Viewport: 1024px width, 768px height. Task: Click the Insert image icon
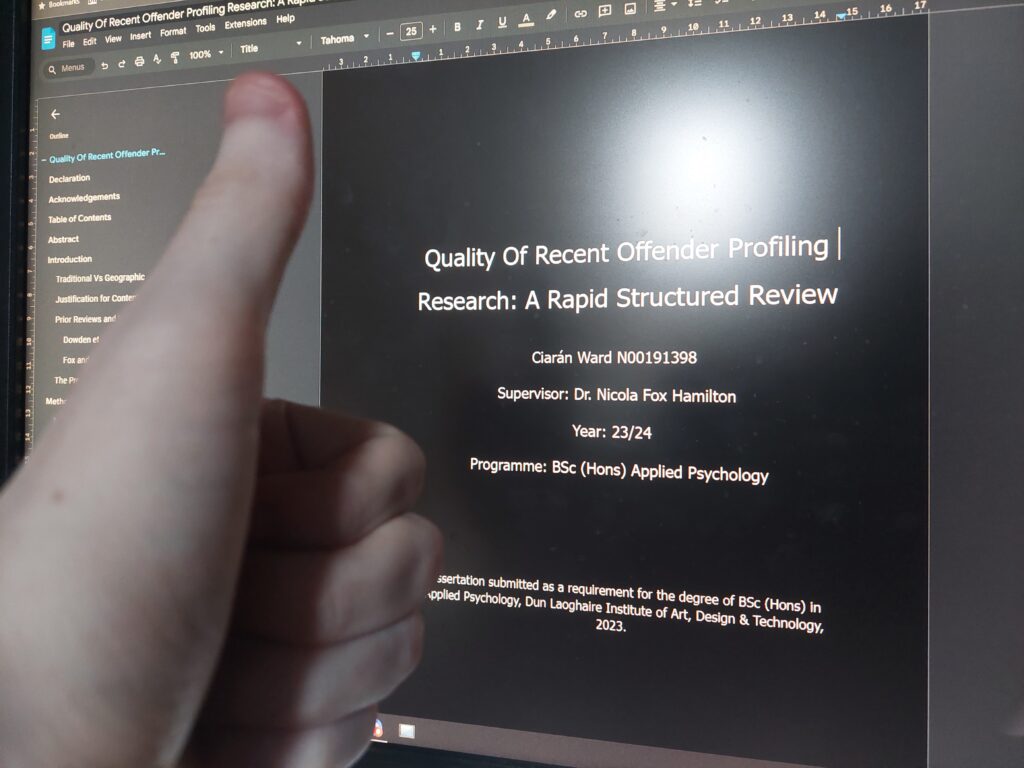tap(630, 9)
